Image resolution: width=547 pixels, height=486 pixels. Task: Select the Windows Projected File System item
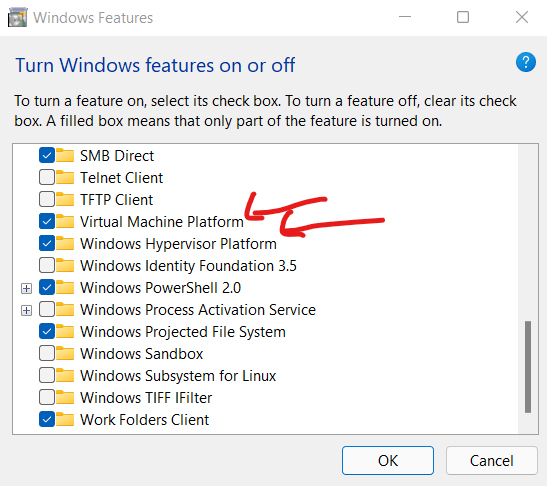pyautogui.click(x=183, y=332)
